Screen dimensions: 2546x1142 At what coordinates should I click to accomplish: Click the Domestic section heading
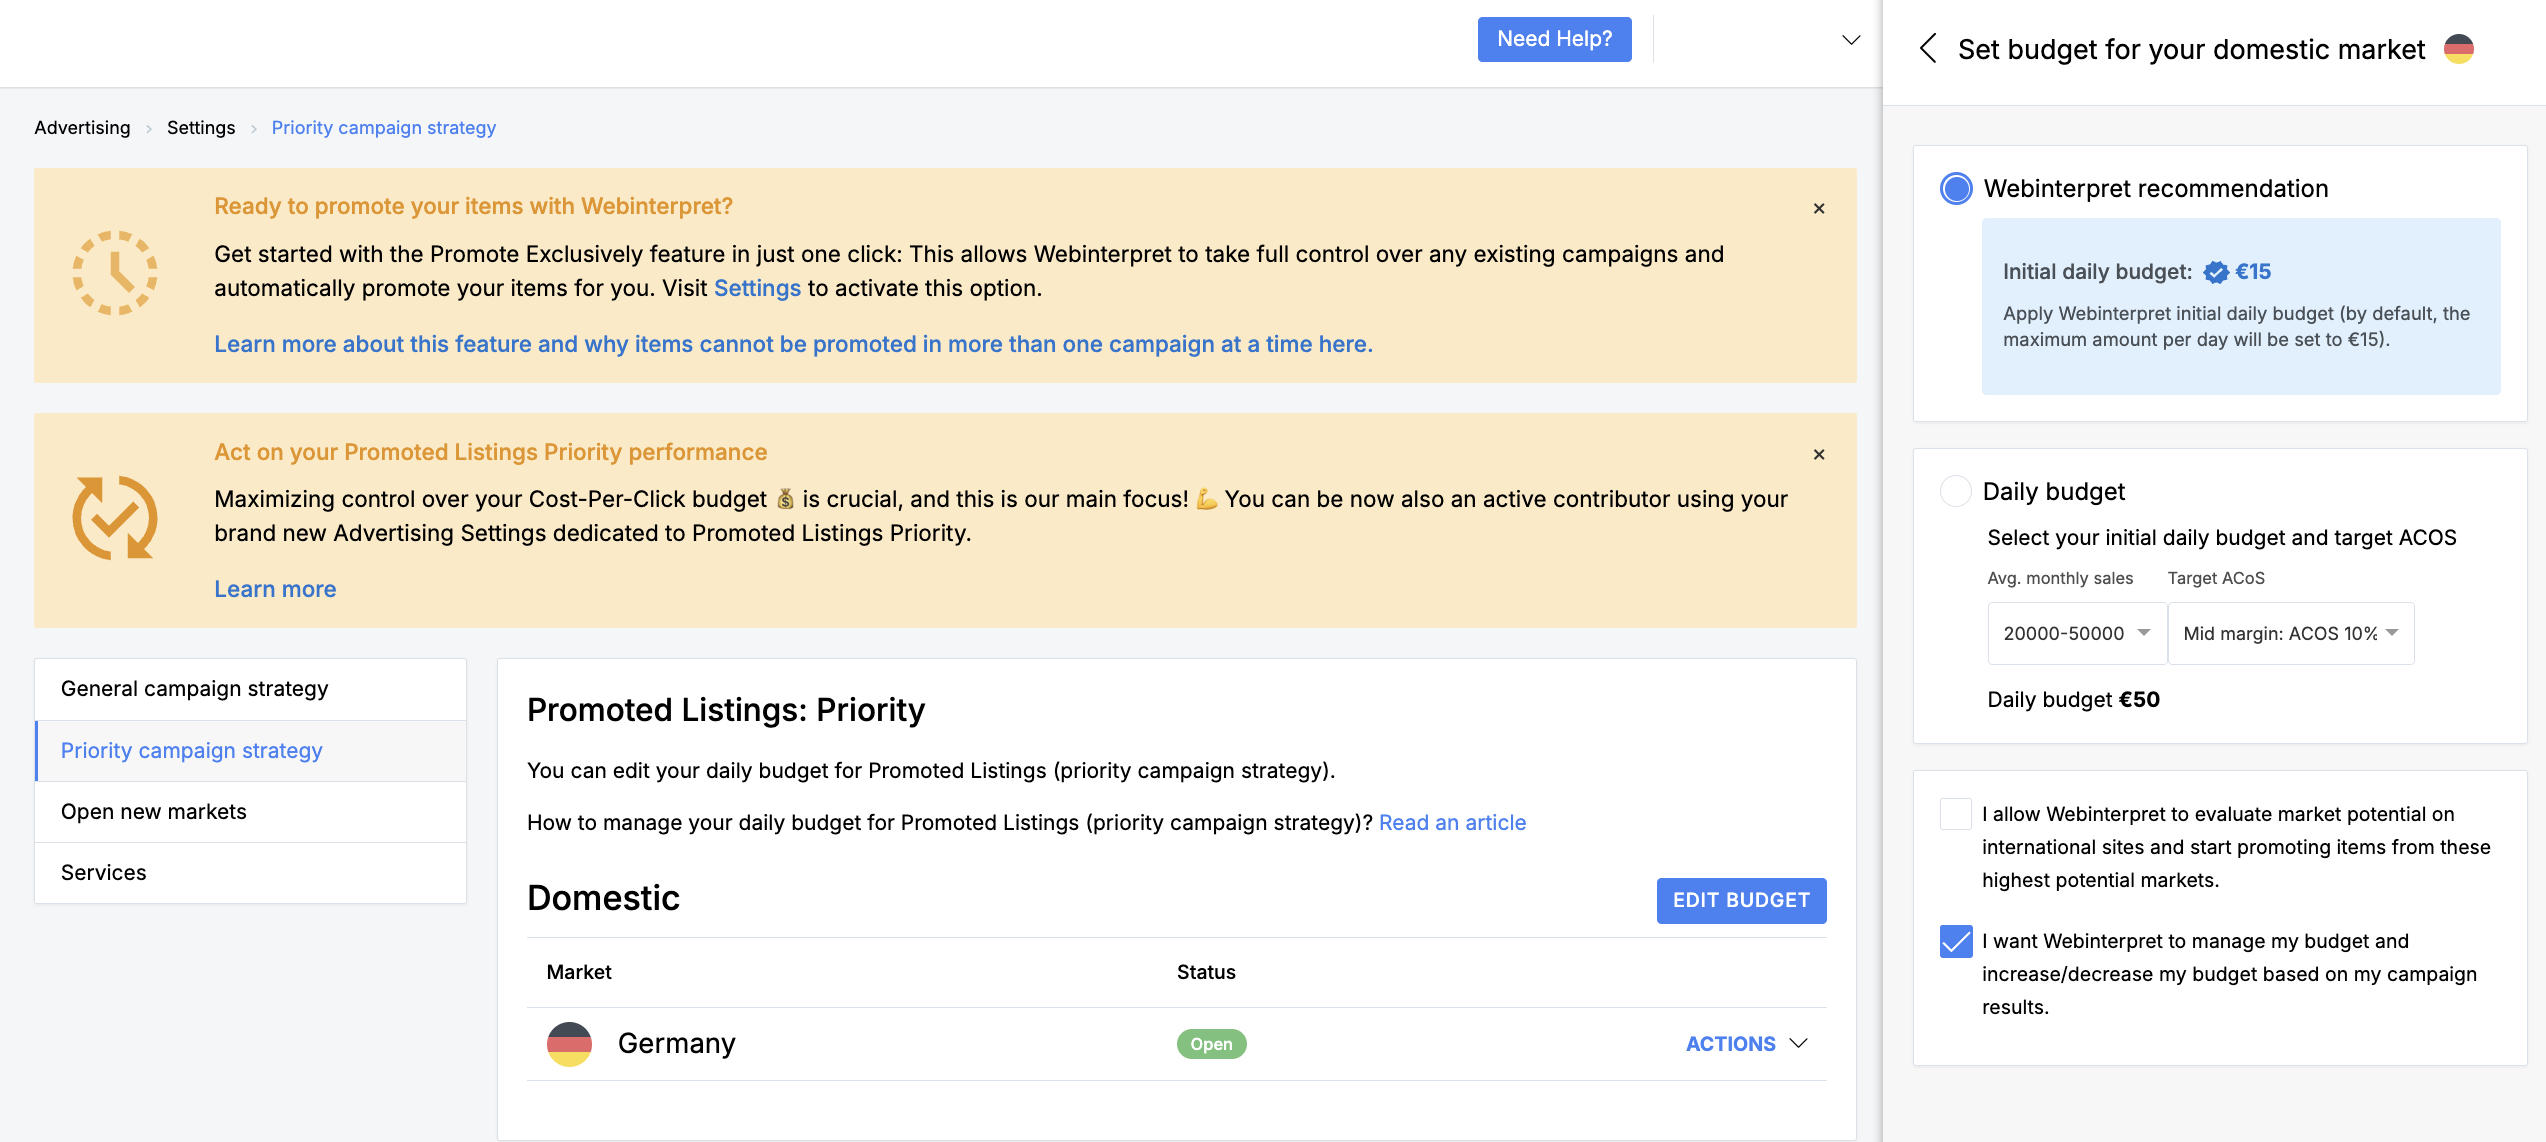(x=603, y=898)
